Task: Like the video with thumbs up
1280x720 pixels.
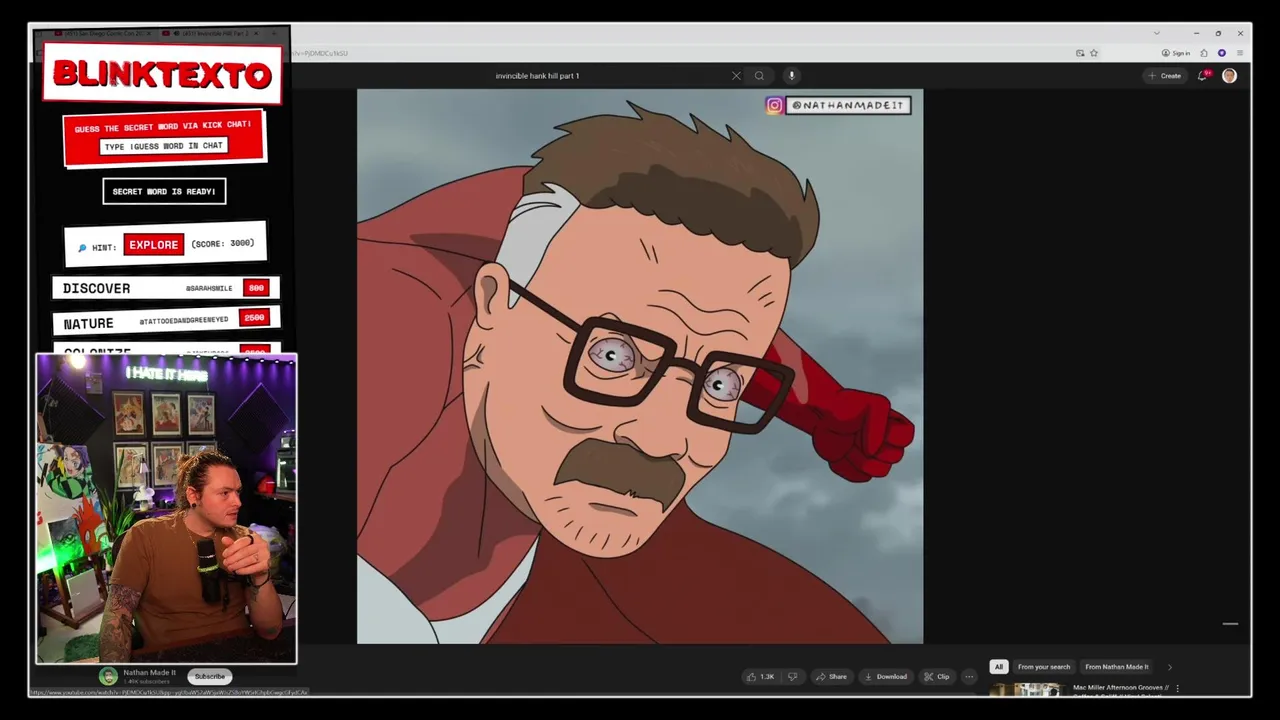Action: 760,677
